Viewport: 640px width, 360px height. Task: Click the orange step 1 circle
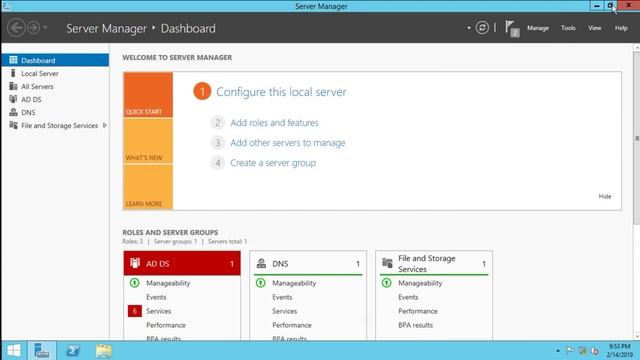[202, 91]
